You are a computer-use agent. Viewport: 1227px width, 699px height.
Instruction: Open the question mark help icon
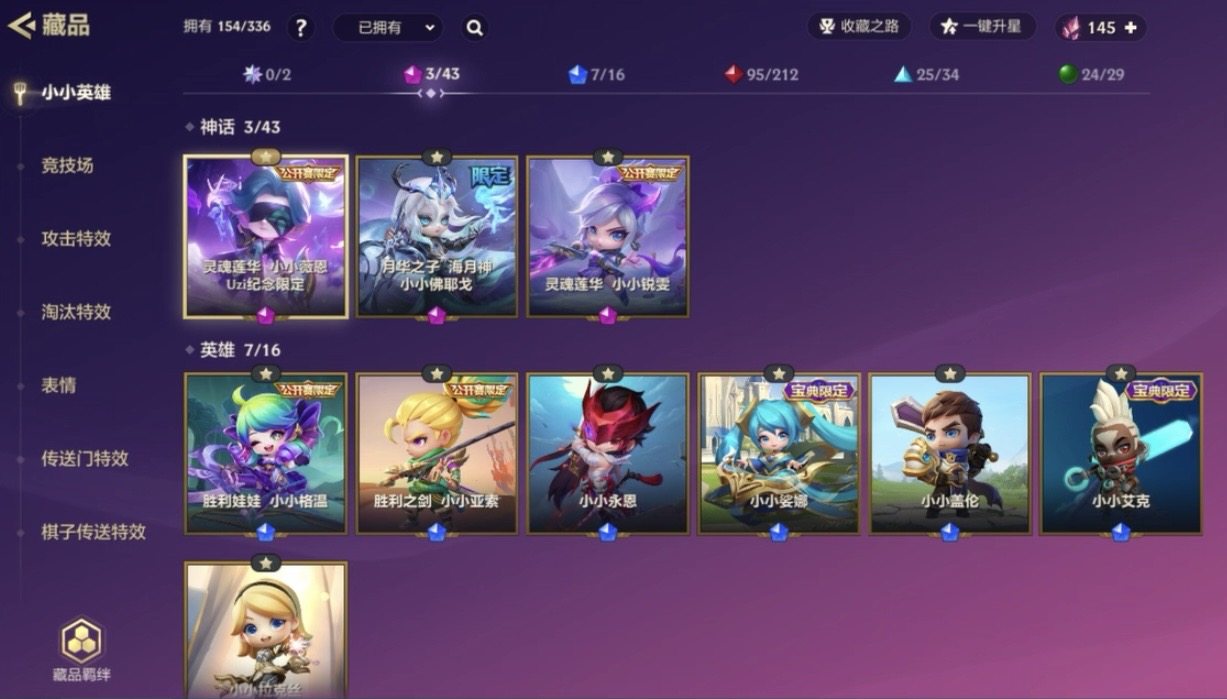301,28
